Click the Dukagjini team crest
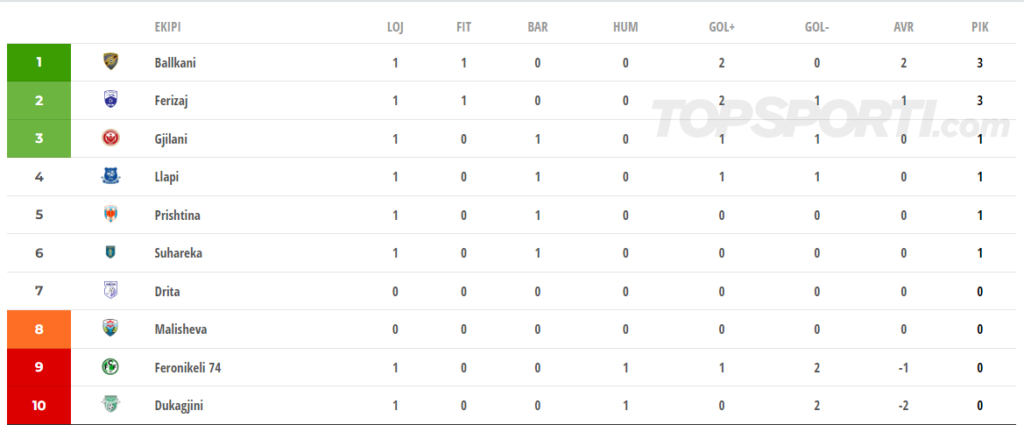Screen dimensions: 1024x425 click(x=110, y=405)
